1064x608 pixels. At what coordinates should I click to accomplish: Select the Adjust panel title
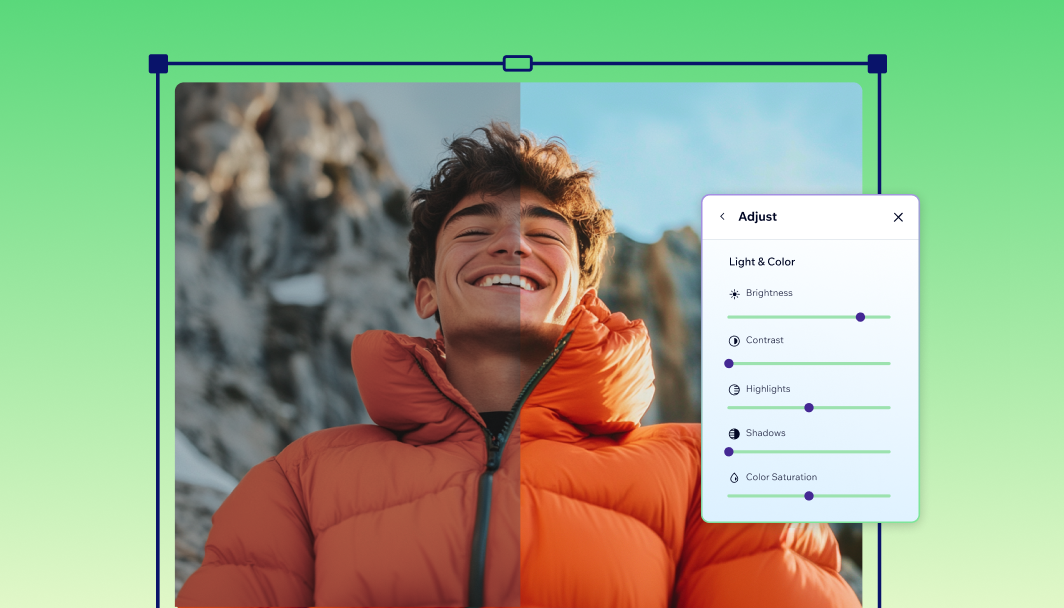(x=757, y=216)
